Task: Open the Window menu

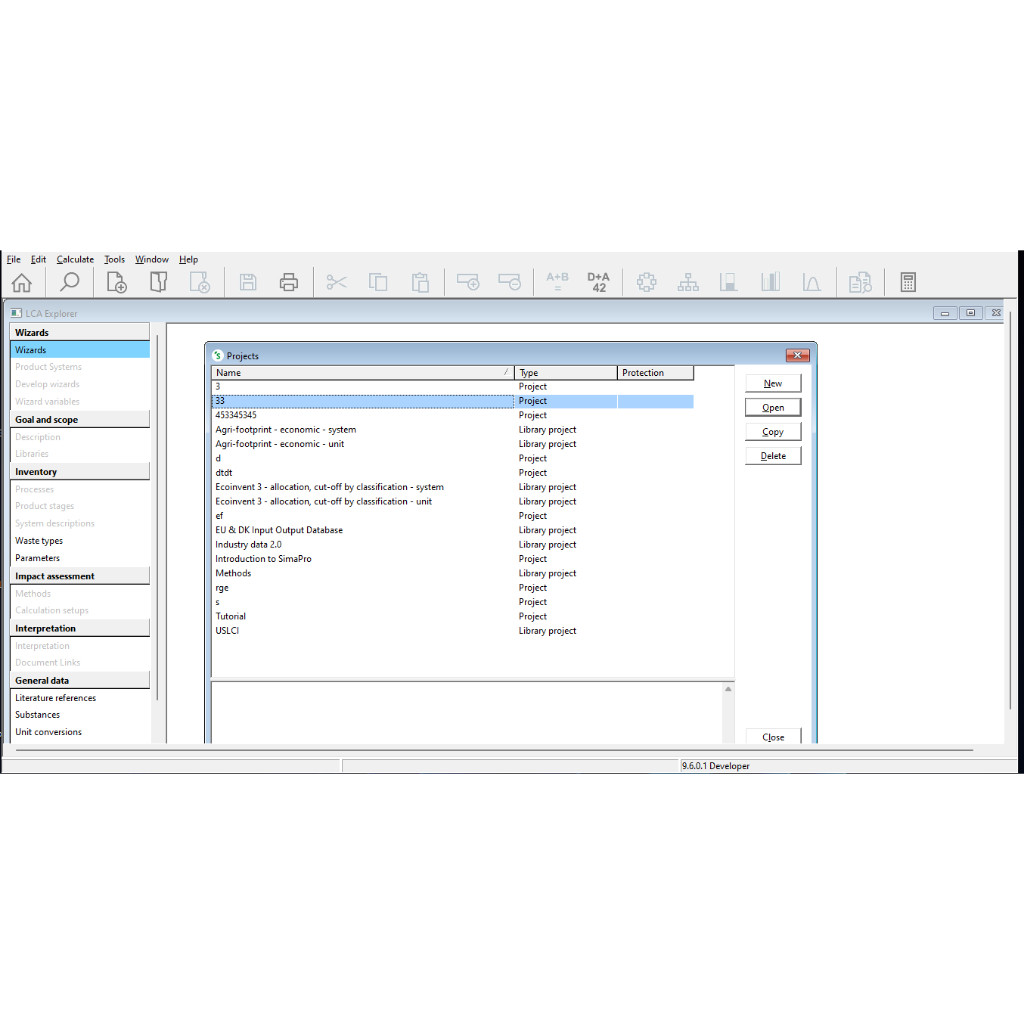Action: pyautogui.click(x=152, y=259)
